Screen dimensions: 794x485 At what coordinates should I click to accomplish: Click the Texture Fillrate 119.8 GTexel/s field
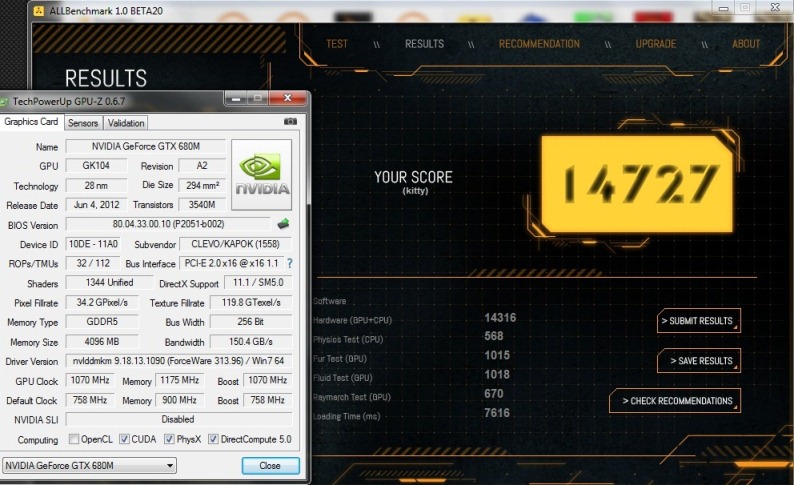[251, 302]
